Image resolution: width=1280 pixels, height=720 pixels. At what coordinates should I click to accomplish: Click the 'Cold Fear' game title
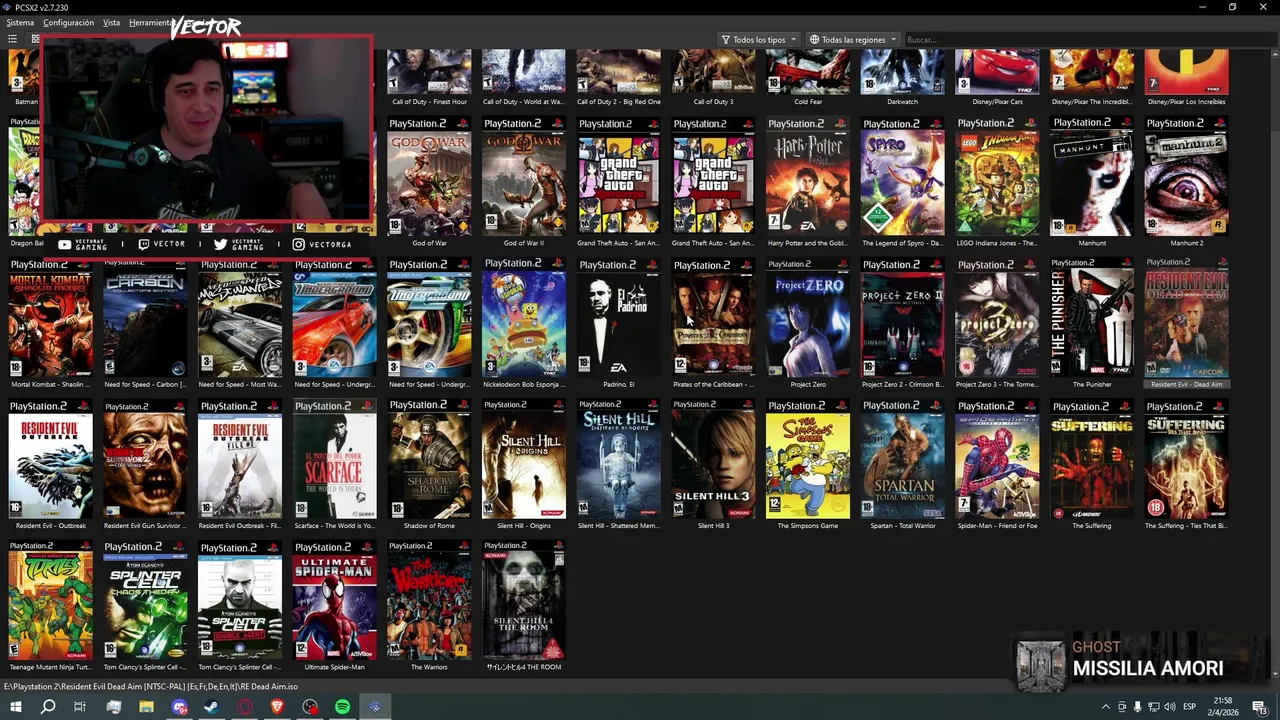[x=808, y=102]
